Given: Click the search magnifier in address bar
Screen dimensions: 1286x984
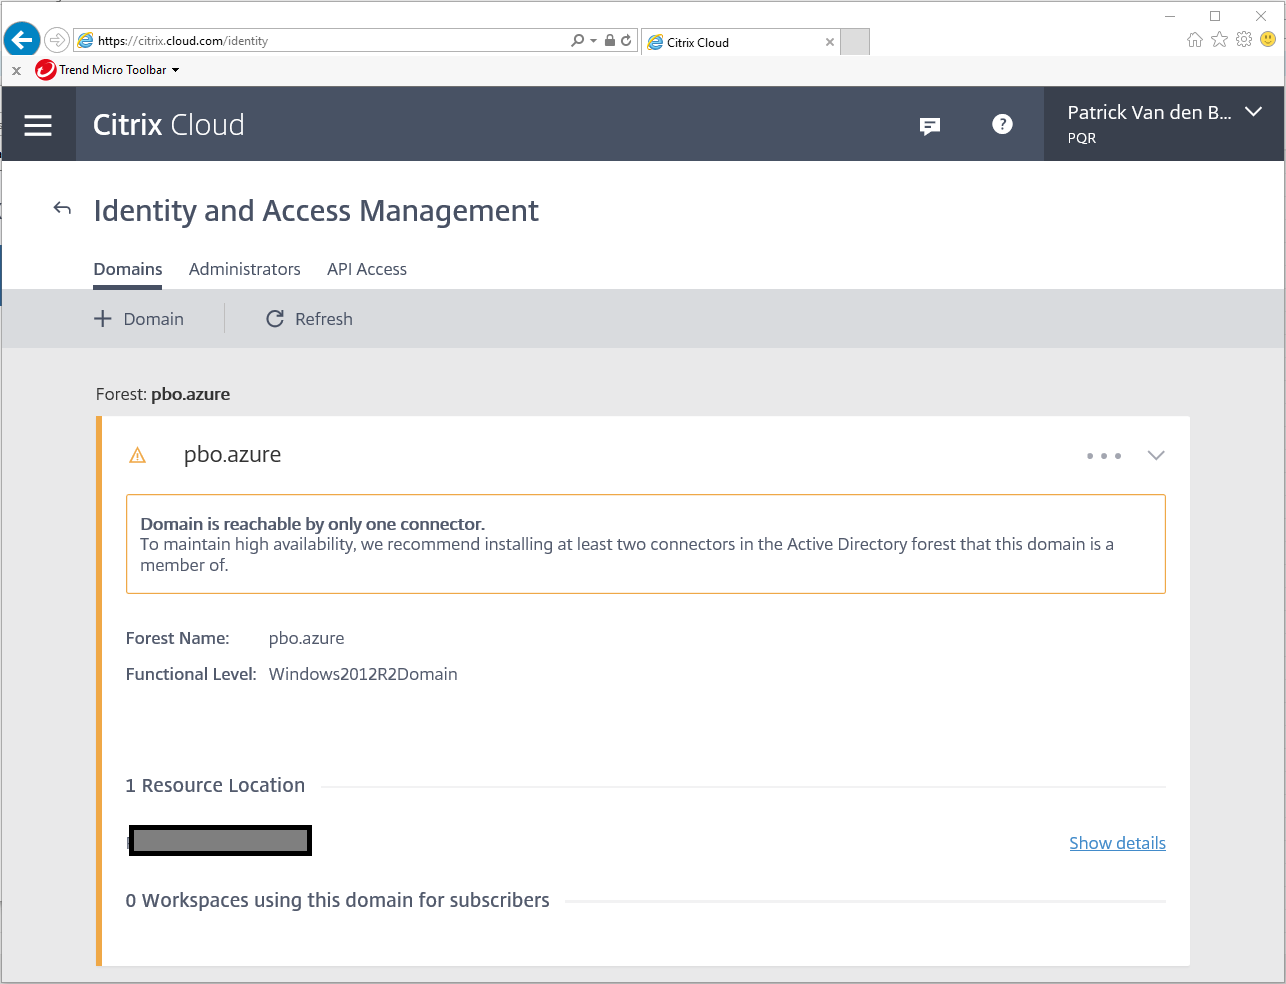Looking at the screenshot, I should coord(577,41).
